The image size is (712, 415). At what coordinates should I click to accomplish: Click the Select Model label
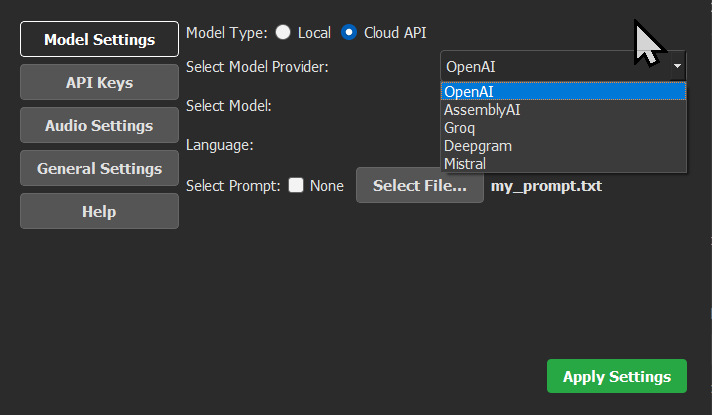(x=228, y=106)
